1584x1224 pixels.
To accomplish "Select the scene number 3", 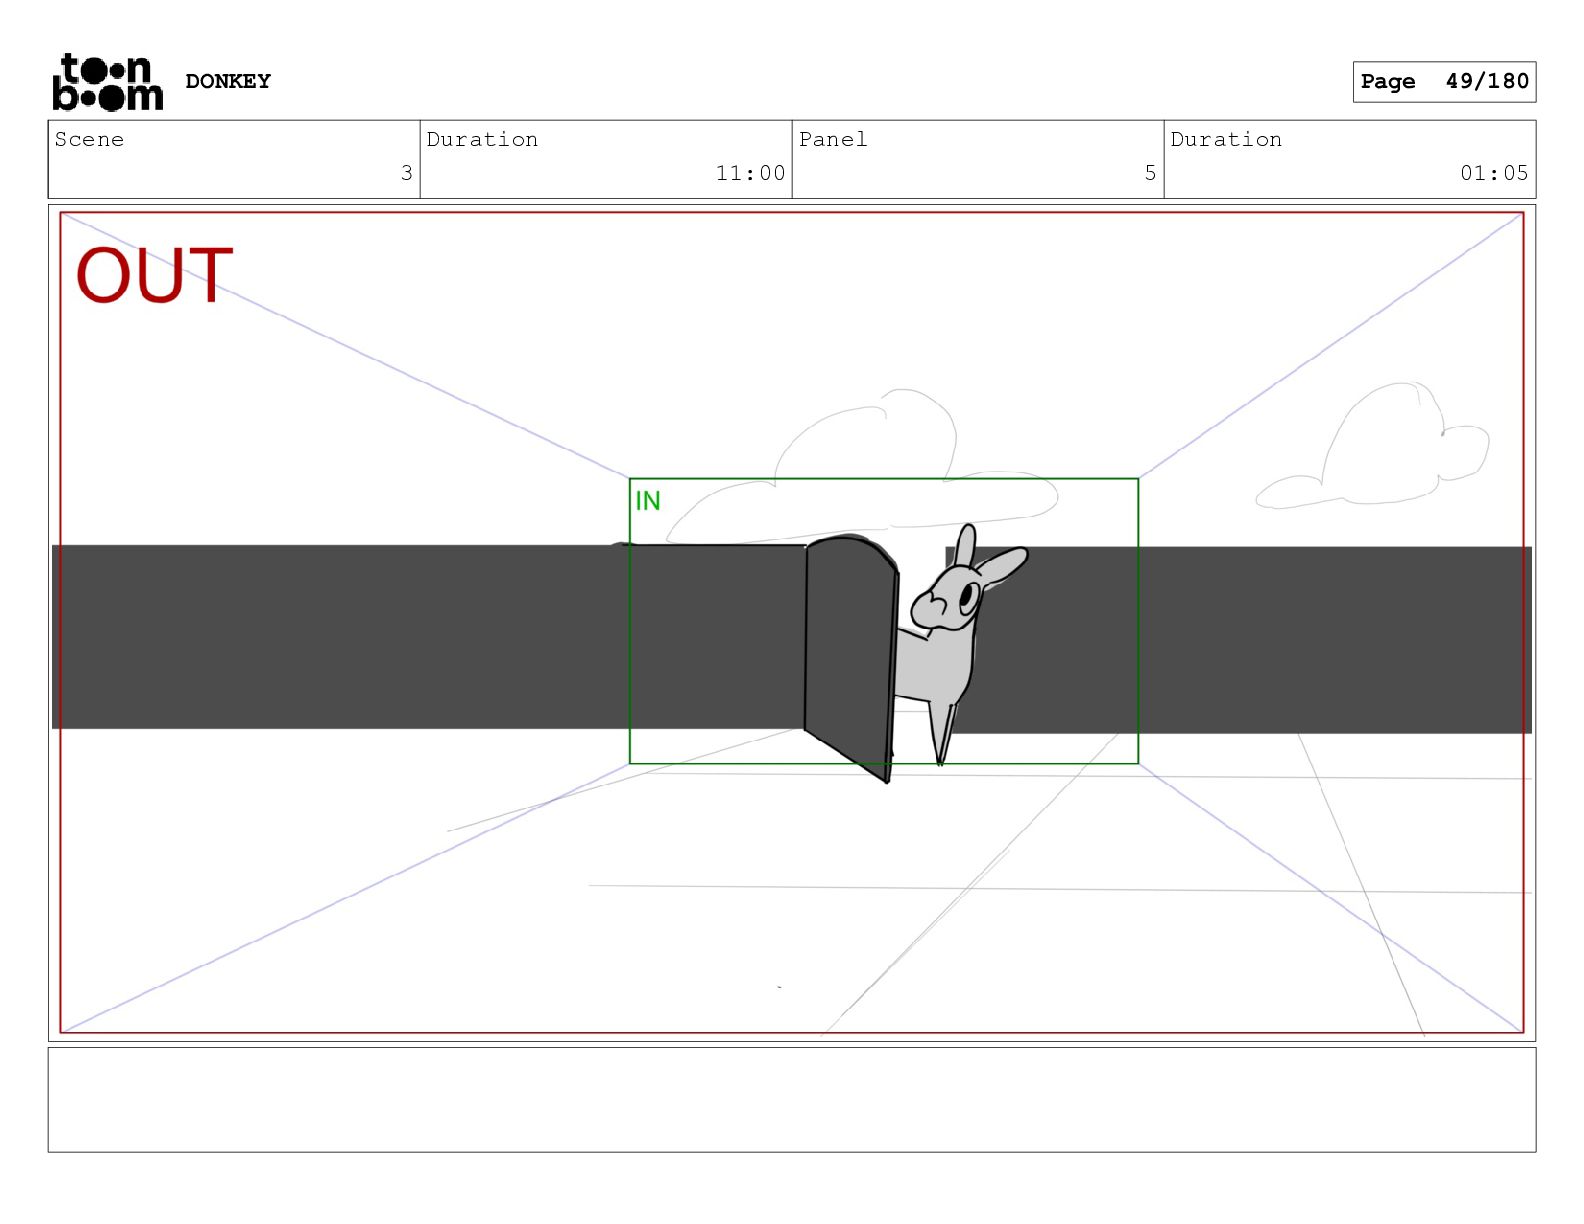I will tap(406, 173).
